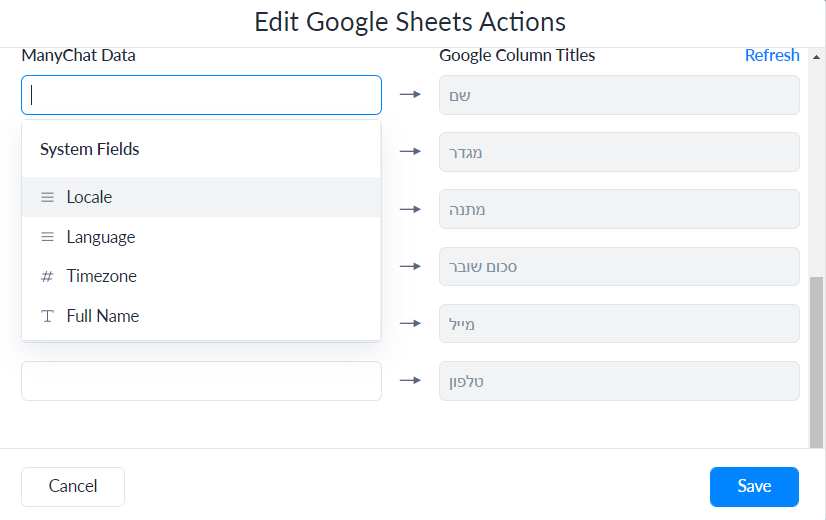Select Full Name system field
Screen dimensions: 826x520
click(x=103, y=316)
